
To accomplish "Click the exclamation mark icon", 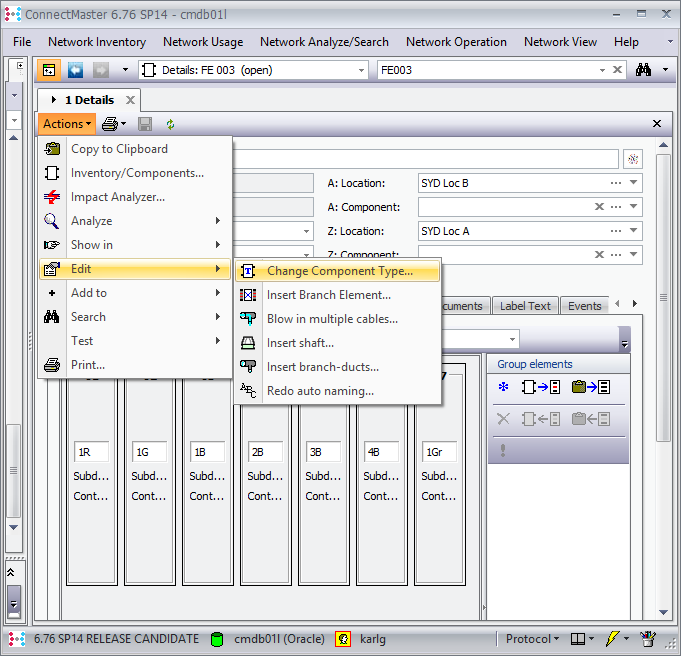I will (x=503, y=450).
